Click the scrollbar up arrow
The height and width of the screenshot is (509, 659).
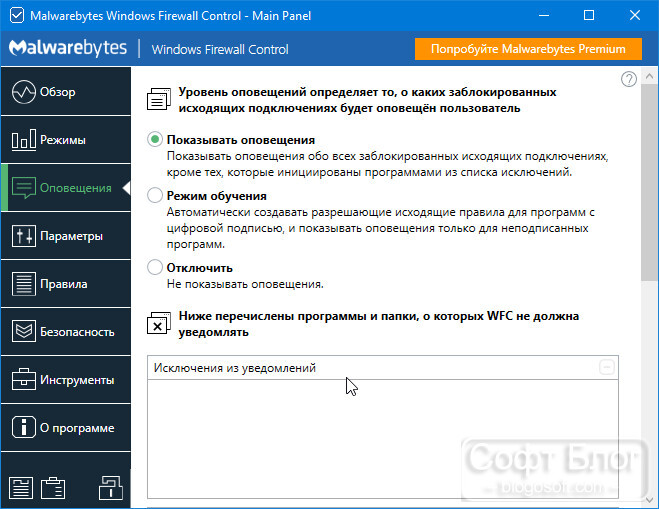pos(649,76)
